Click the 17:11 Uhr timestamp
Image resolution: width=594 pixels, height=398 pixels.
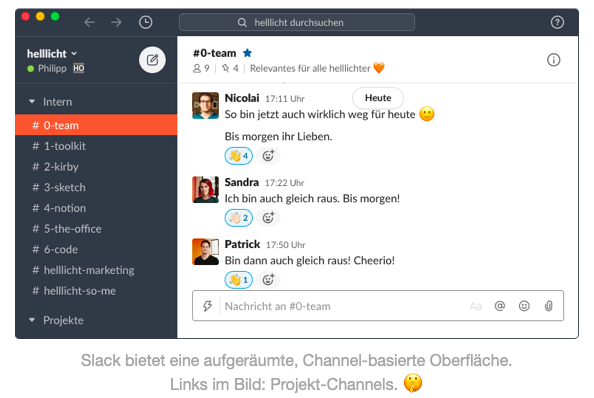point(285,99)
